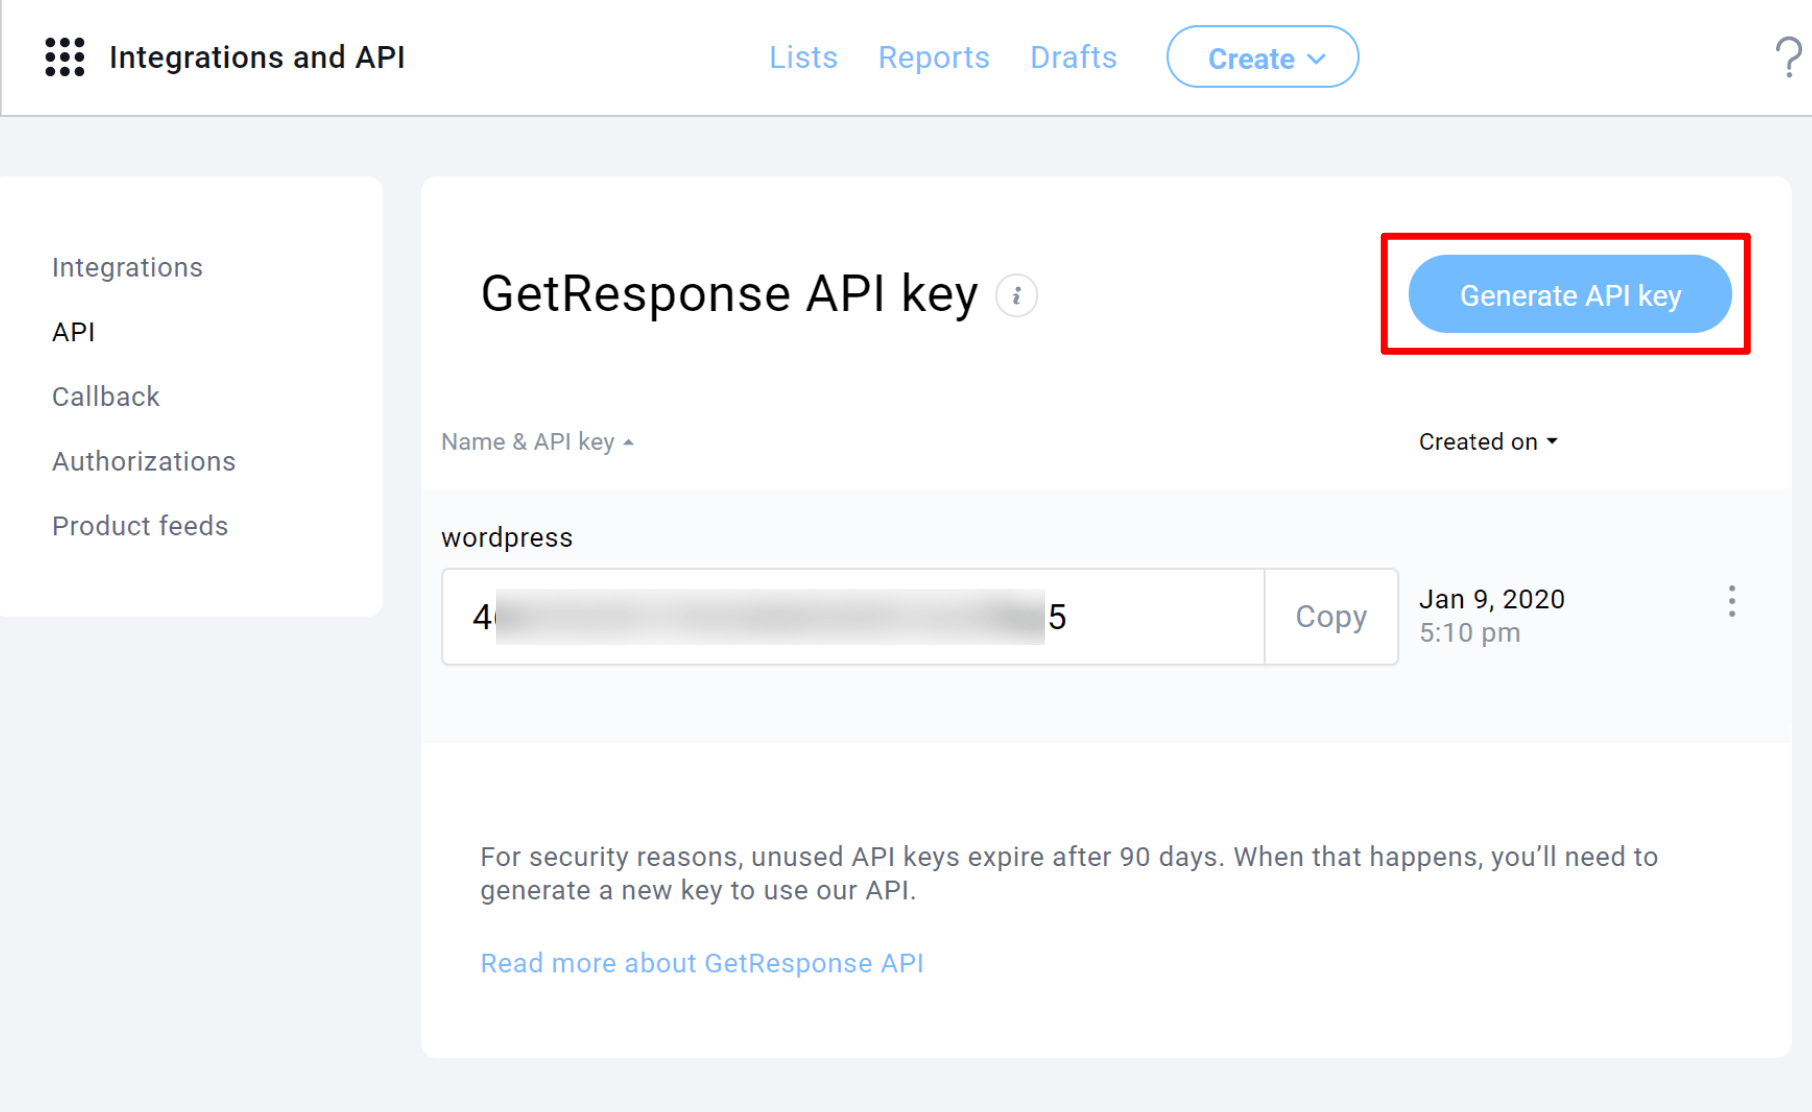Open the three-dot menu for the wordpress key

1731,601
